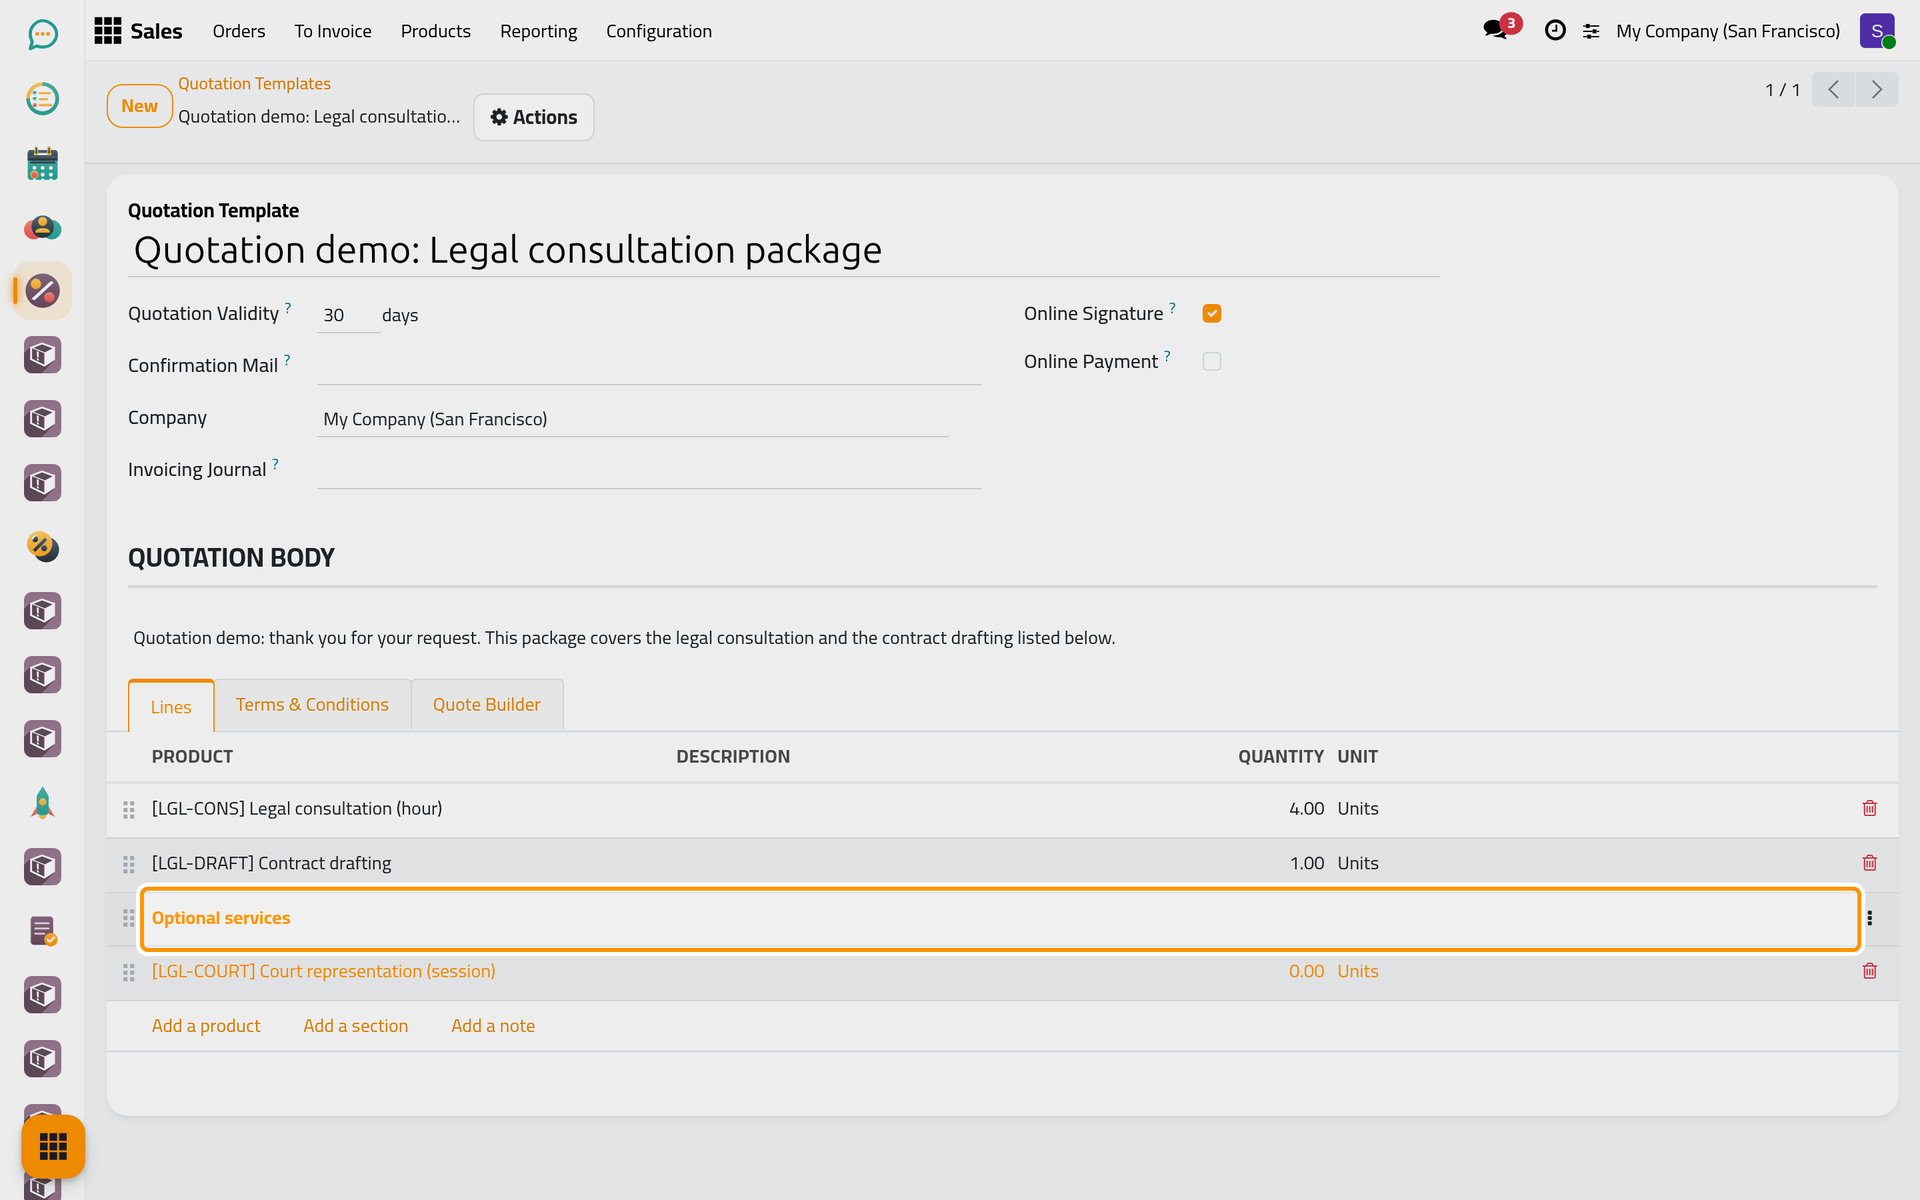Show help tooltip for Online Payment

pyautogui.click(x=1167, y=355)
